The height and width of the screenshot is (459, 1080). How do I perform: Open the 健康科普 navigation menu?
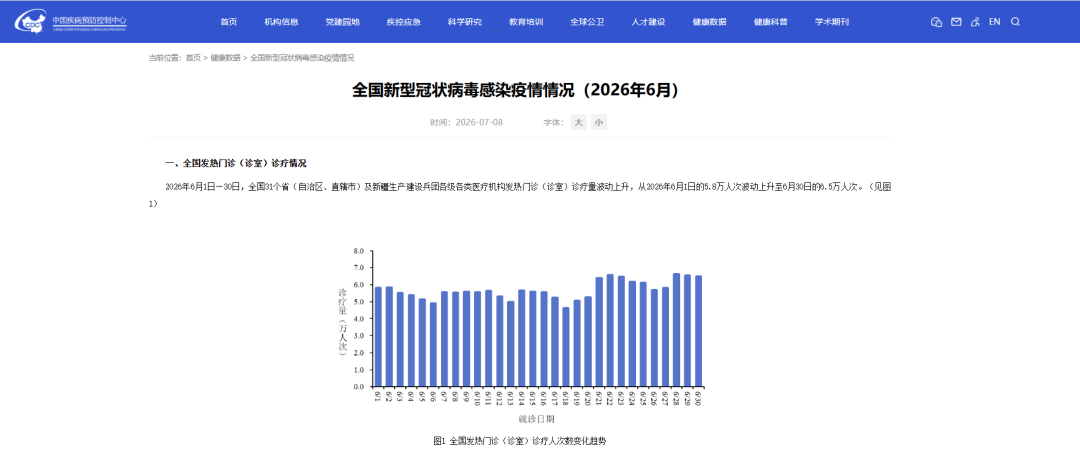coord(771,22)
